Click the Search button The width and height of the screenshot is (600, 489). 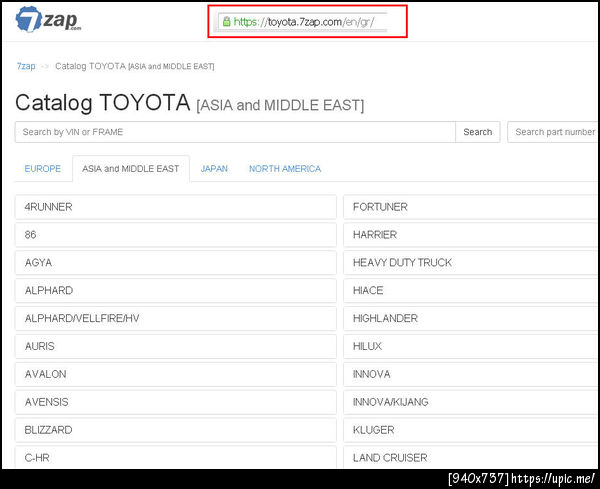[478, 132]
